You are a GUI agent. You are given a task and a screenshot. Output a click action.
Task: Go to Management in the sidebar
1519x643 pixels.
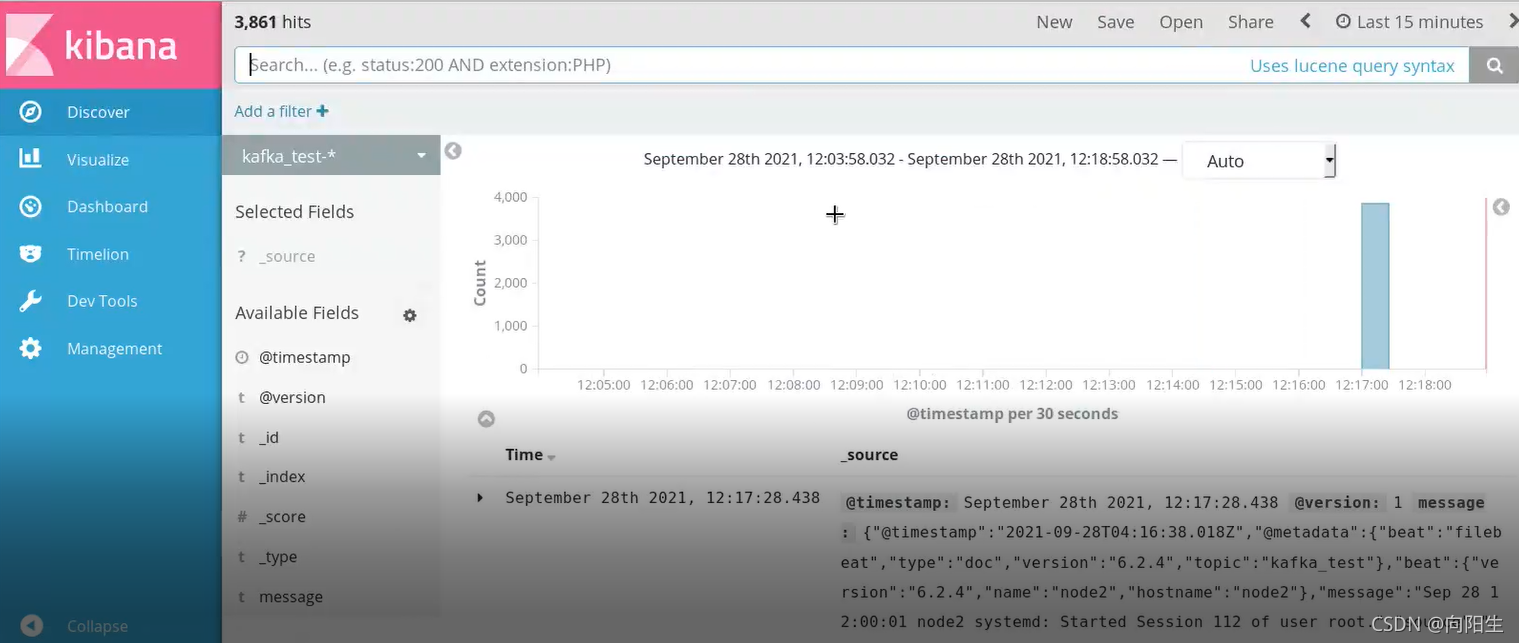point(114,348)
